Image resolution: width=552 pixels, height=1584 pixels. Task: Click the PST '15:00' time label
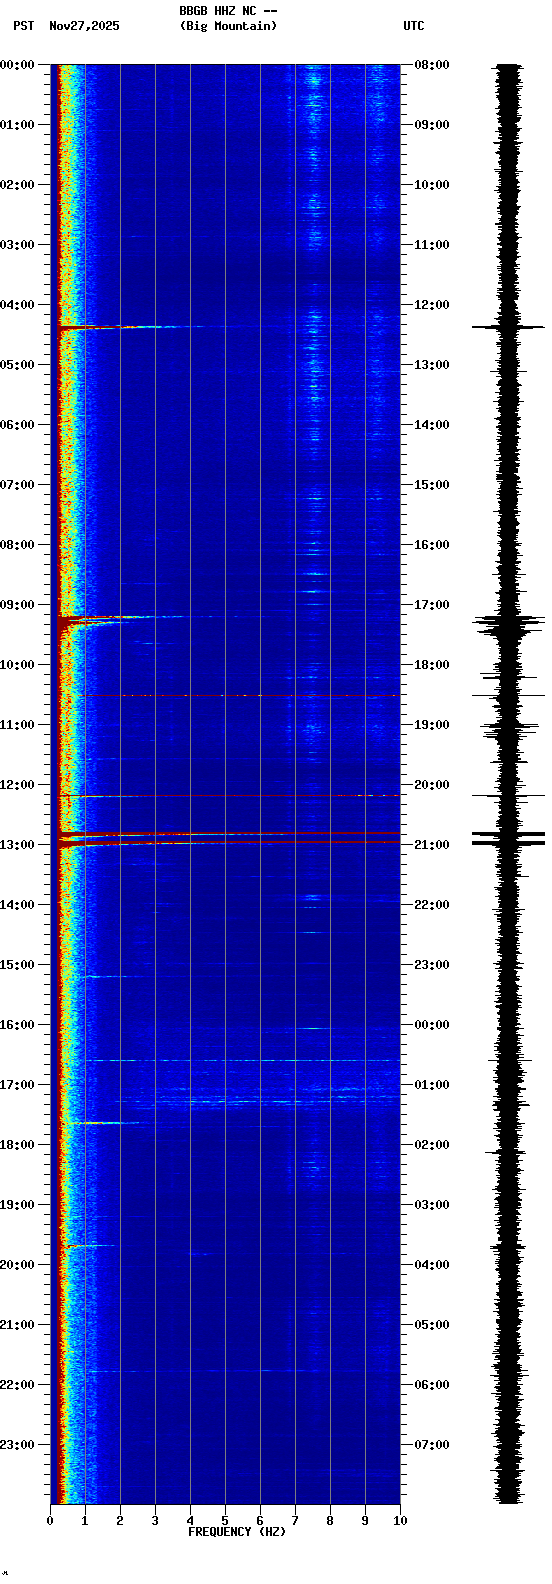[x=17, y=965]
